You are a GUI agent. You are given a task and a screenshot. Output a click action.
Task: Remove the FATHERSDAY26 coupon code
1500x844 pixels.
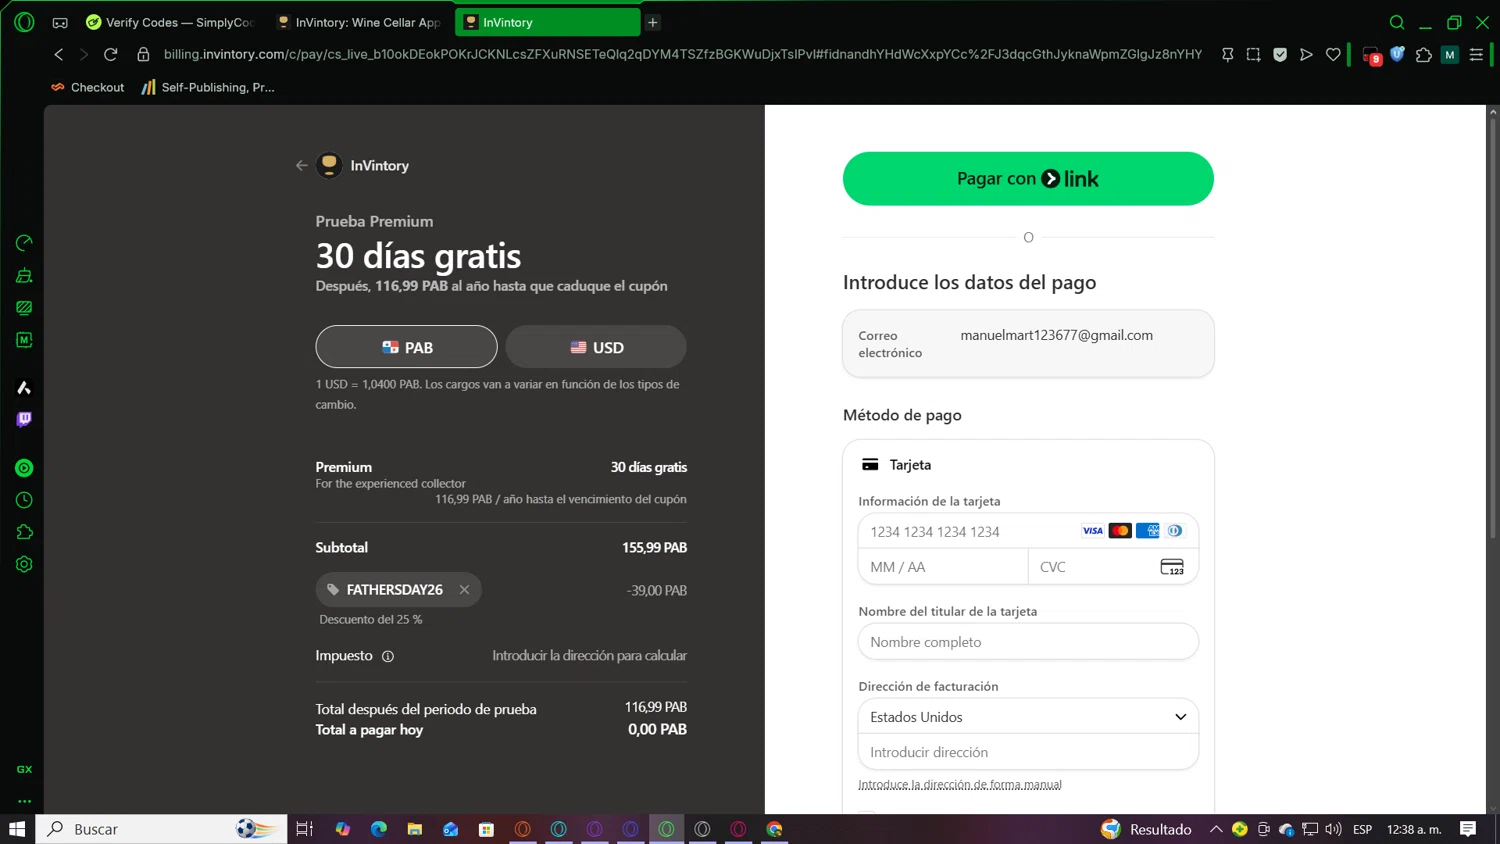coord(465,590)
